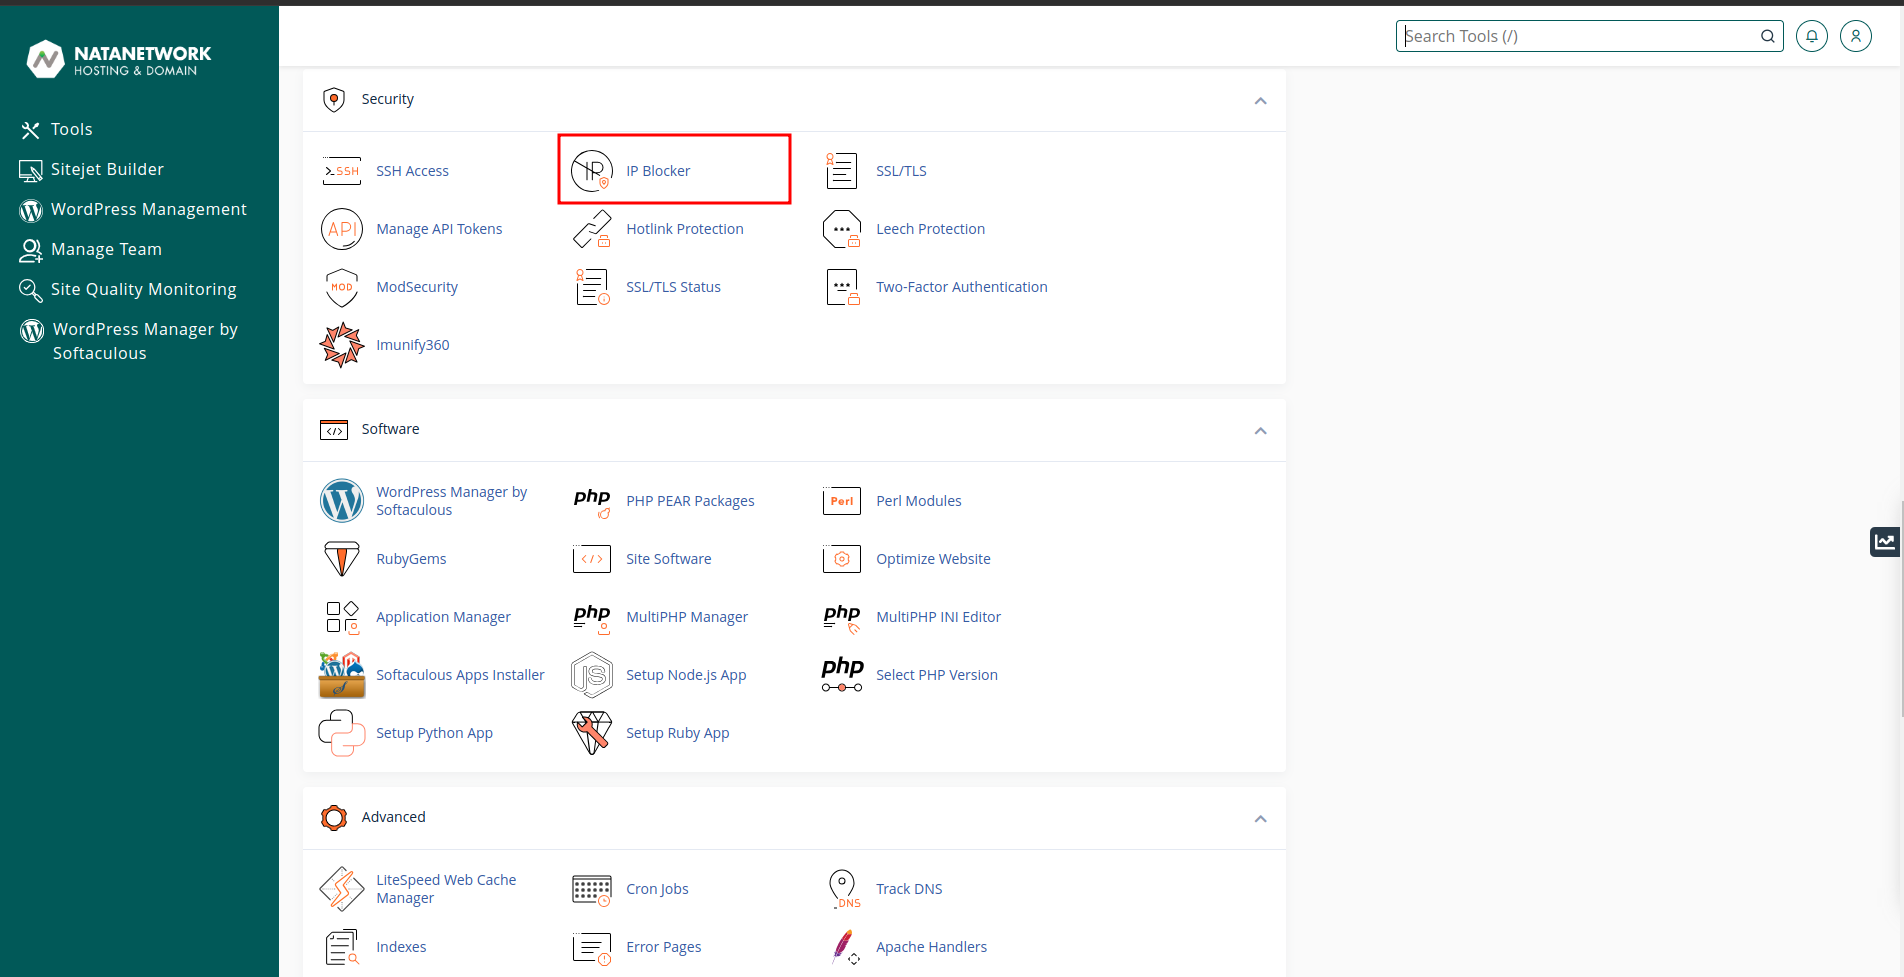1904x977 pixels.
Task: Open the WordPress Manager by Softaculous icon
Action: click(342, 501)
